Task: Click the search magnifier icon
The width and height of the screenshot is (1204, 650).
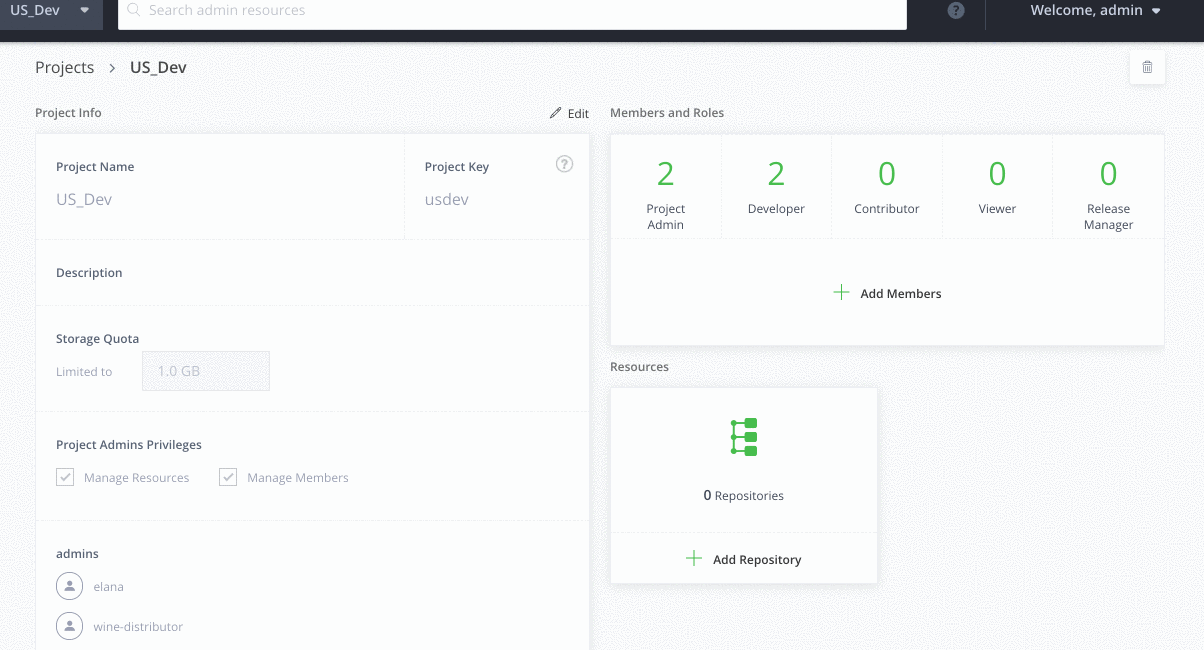Action: [x=134, y=11]
